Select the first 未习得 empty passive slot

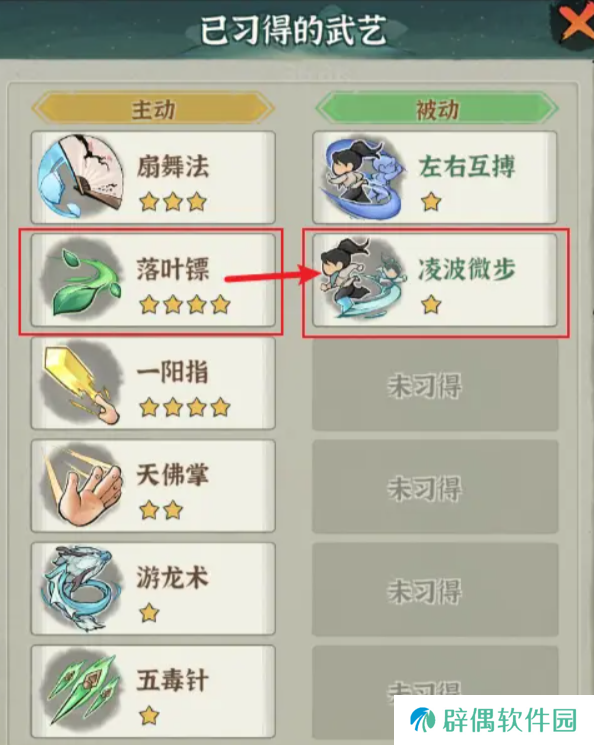click(x=435, y=385)
